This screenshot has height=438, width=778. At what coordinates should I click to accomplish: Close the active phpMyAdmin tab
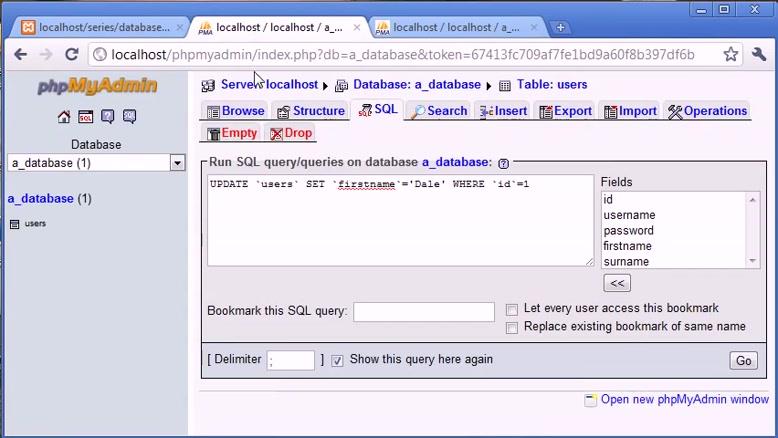[357, 28]
